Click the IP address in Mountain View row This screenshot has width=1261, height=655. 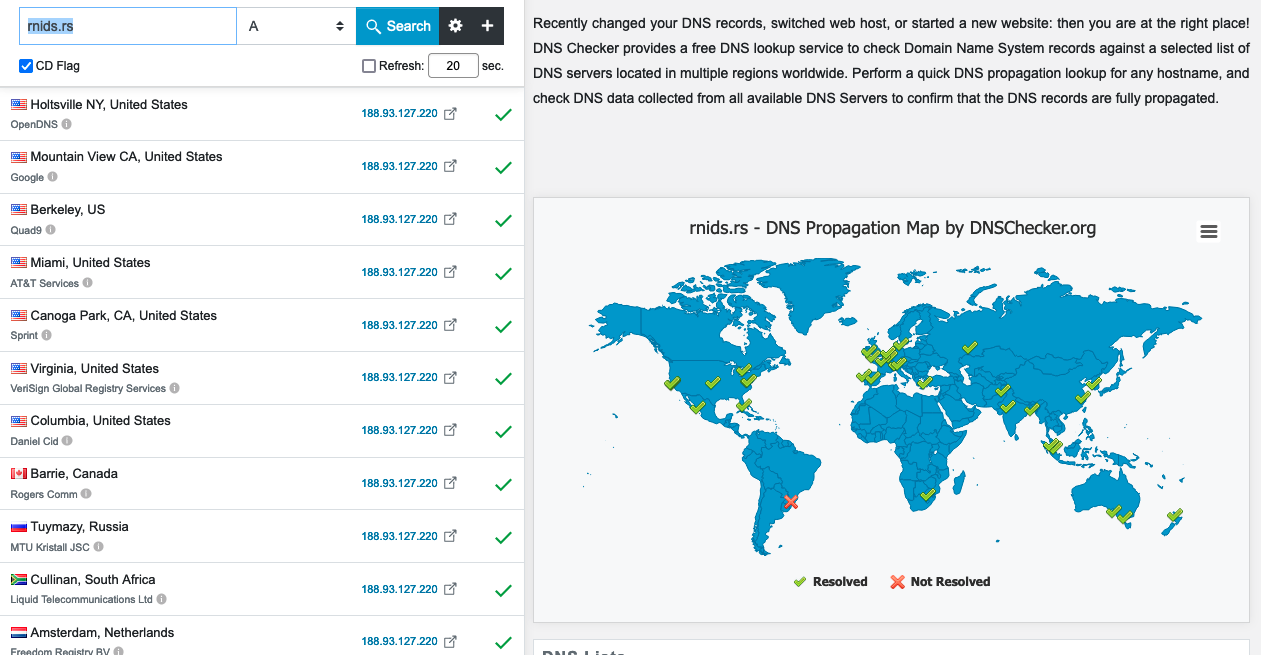point(400,166)
